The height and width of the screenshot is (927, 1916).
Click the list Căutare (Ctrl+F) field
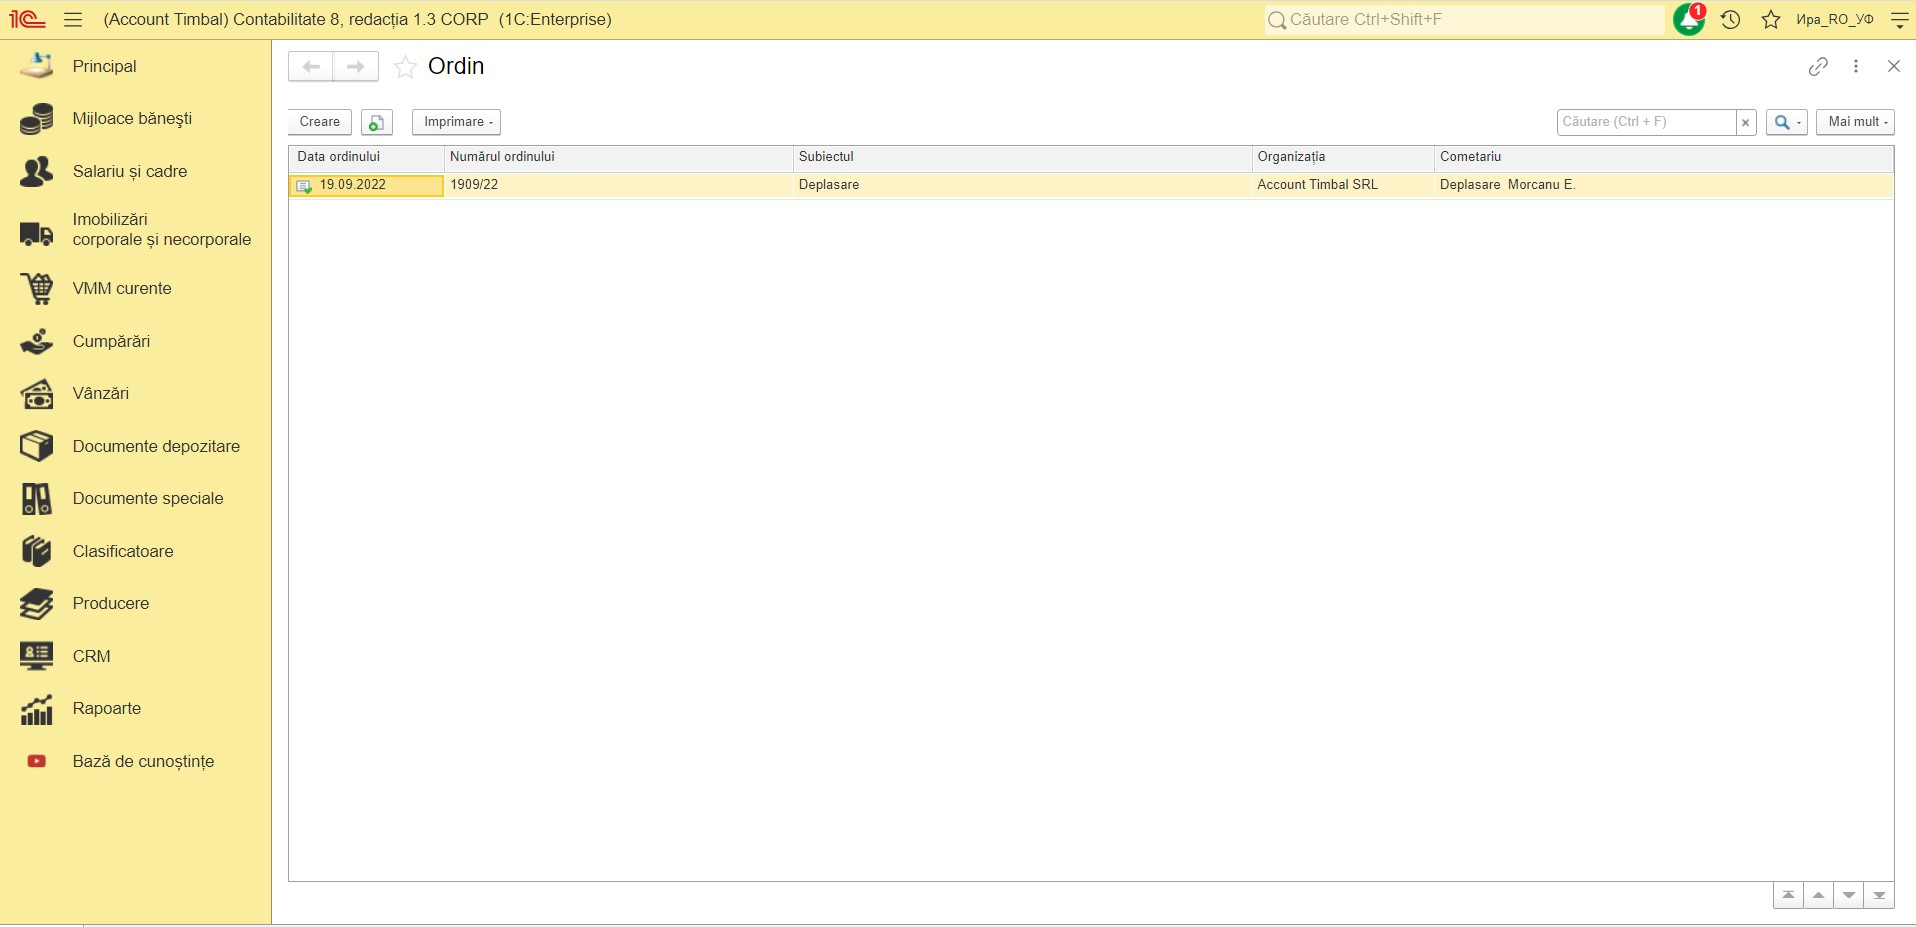tap(1646, 122)
